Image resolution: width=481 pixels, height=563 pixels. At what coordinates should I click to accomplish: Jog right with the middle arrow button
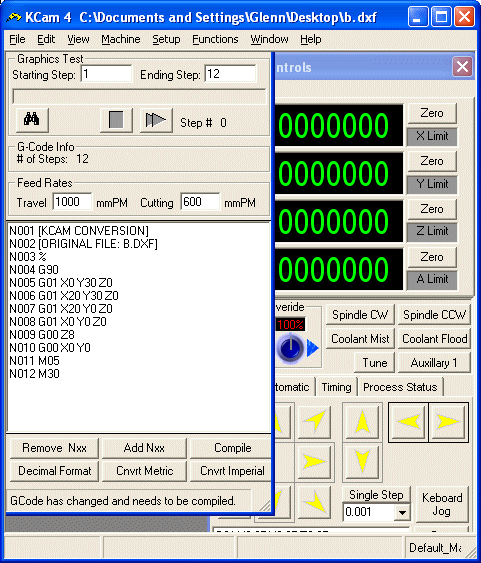[314, 461]
